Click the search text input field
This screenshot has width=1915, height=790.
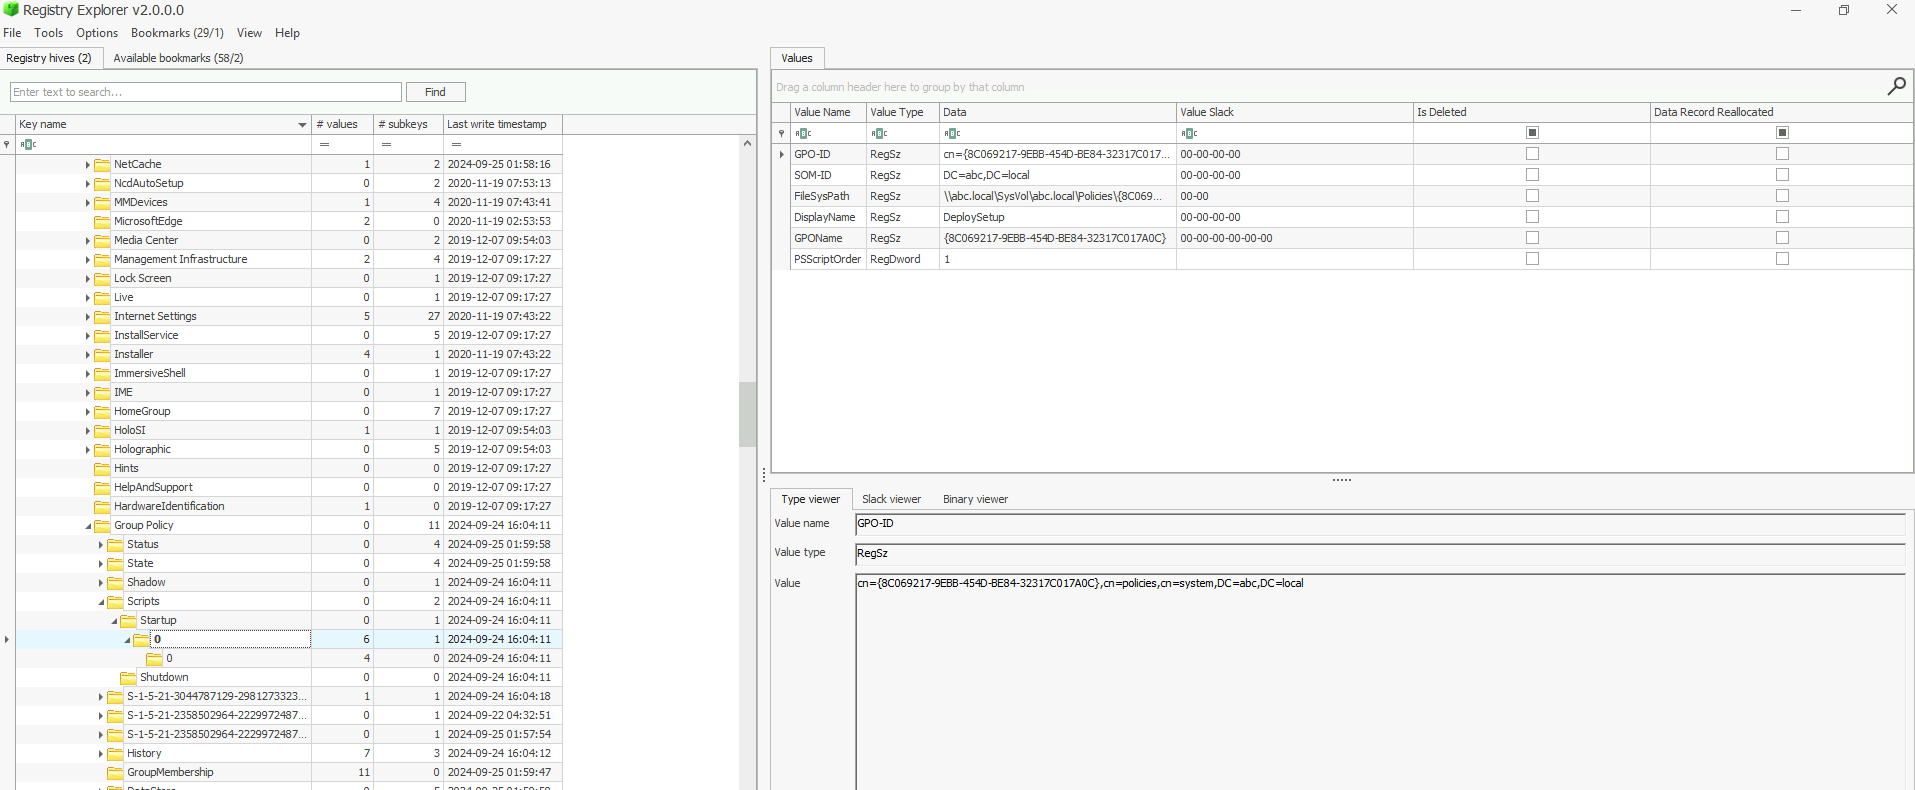[206, 92]
